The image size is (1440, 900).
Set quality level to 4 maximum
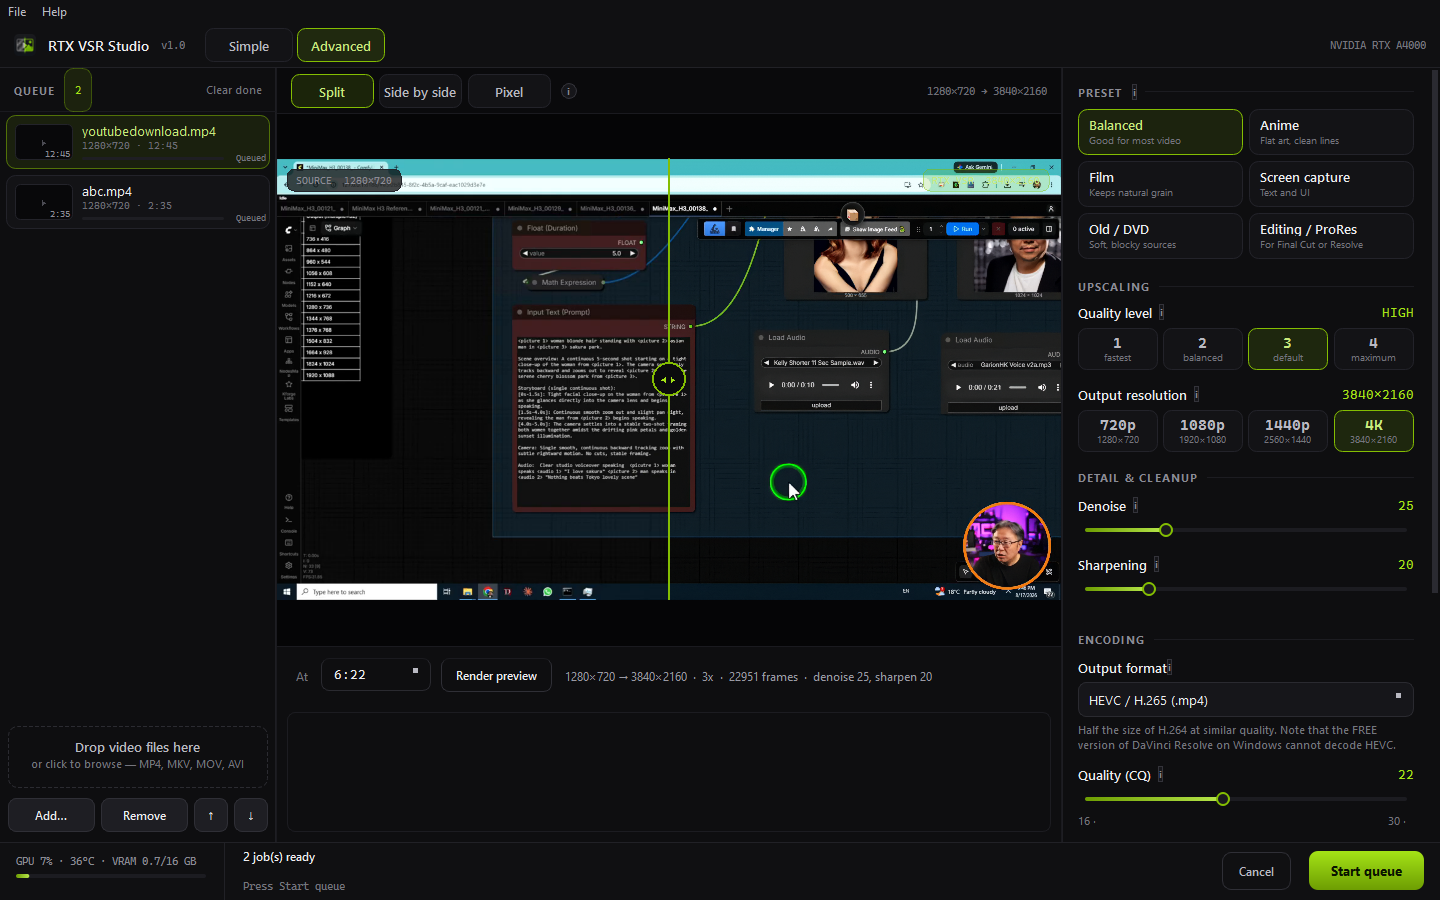pyautogui.click(x=1373, y=349)
